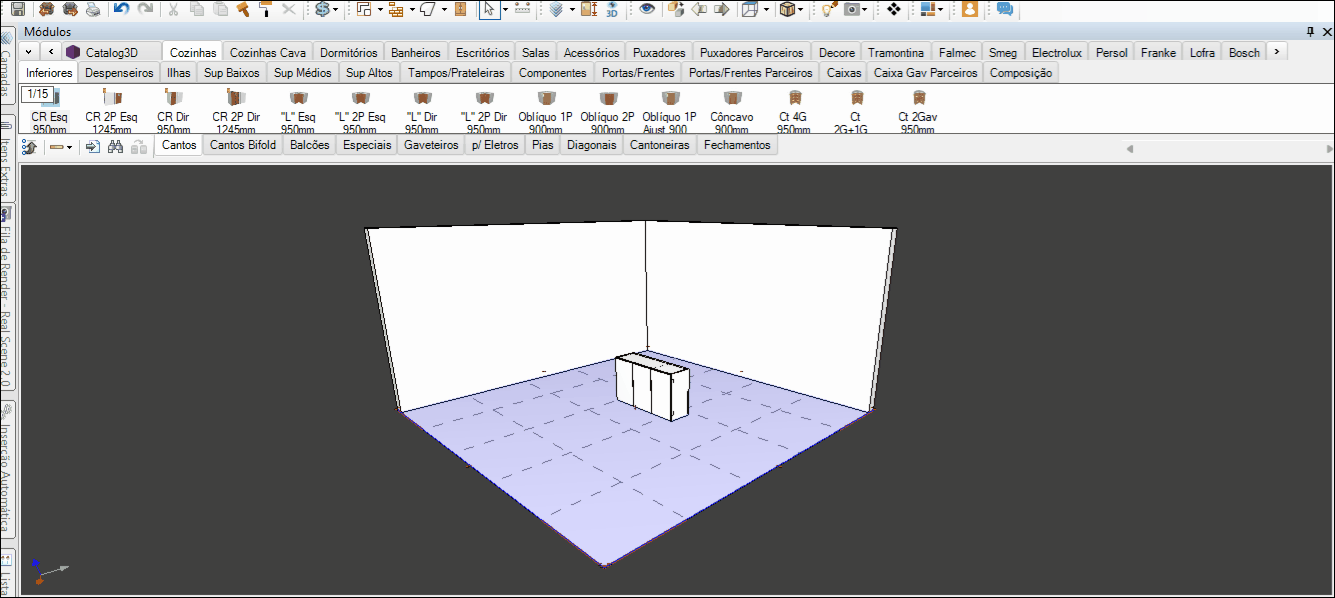Click the measuring dimension tool icon
1335x598 pixels.
click(522, 9)
